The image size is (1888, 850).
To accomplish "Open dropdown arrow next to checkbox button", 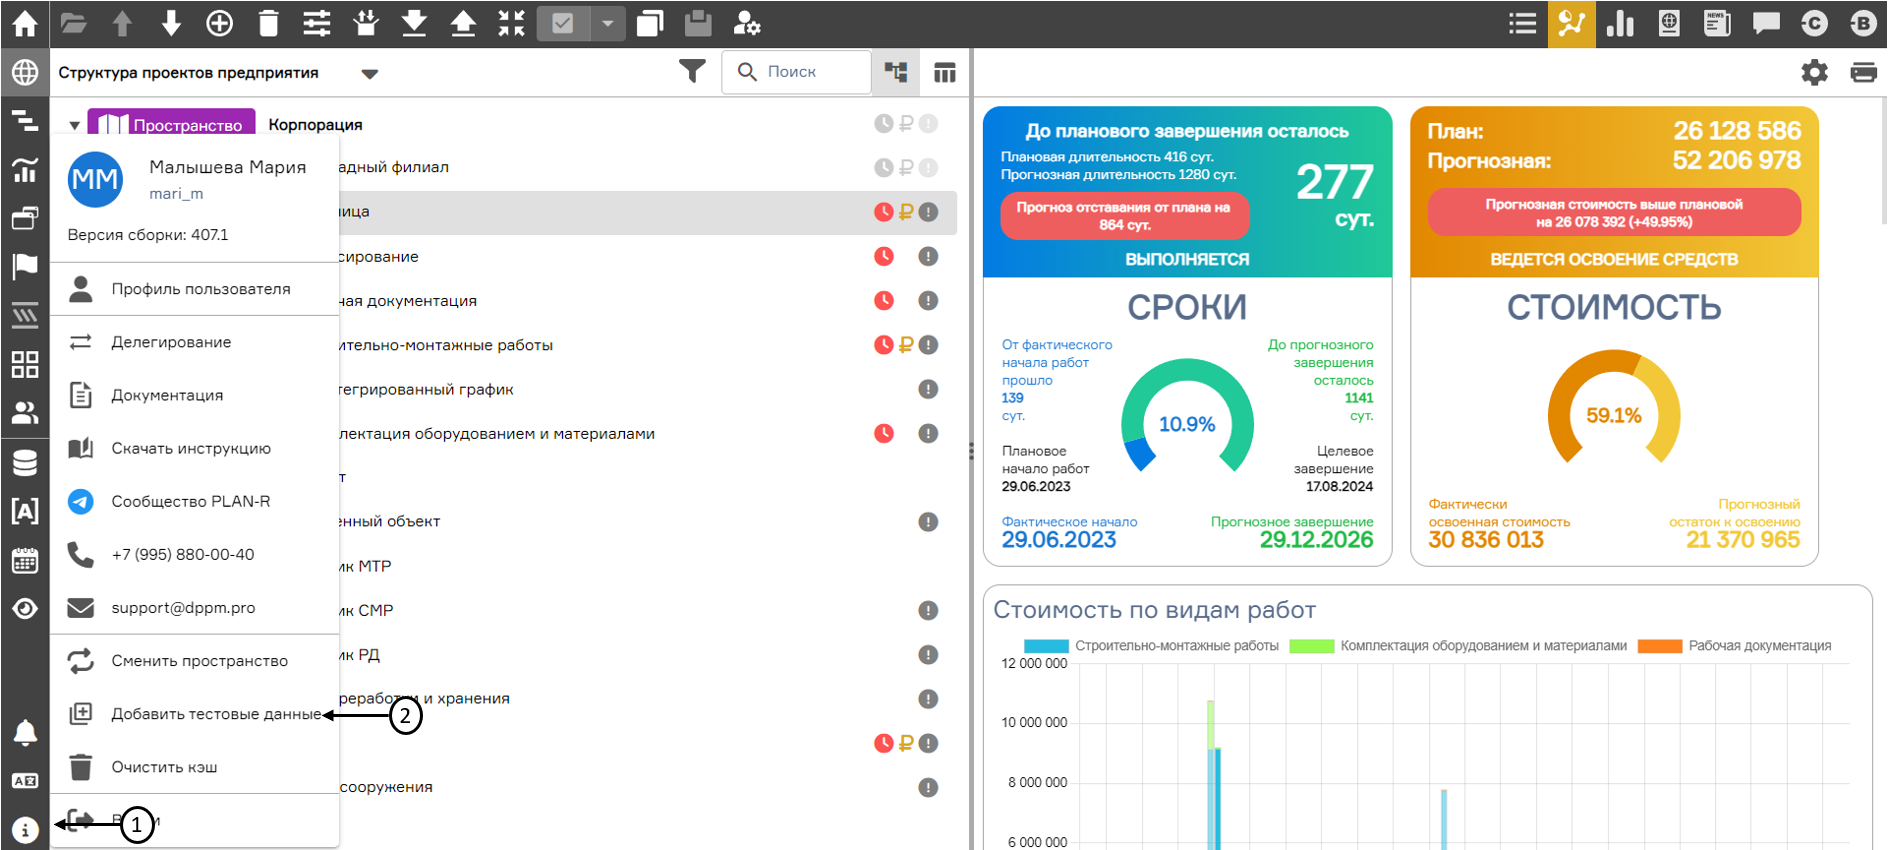I will coord(608,23).
